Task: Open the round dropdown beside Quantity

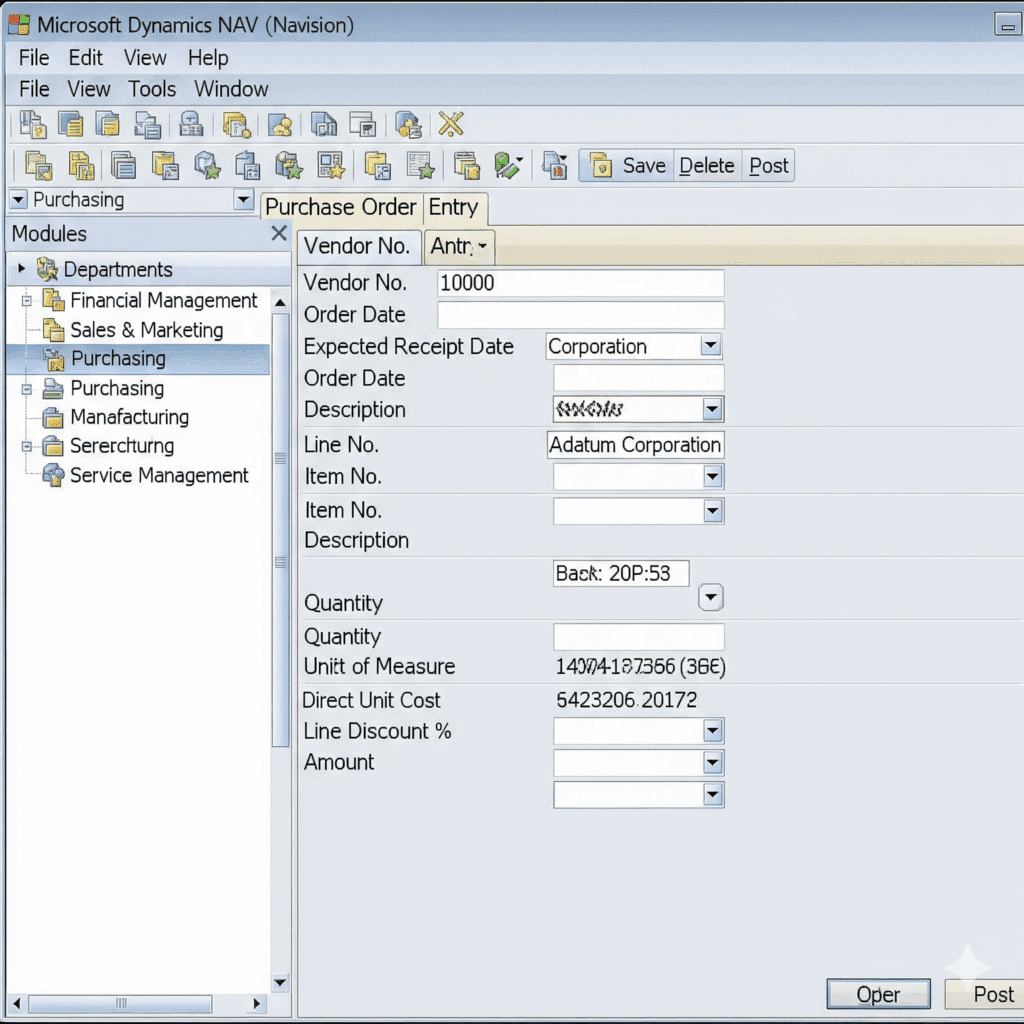Action: coord(711,597)
